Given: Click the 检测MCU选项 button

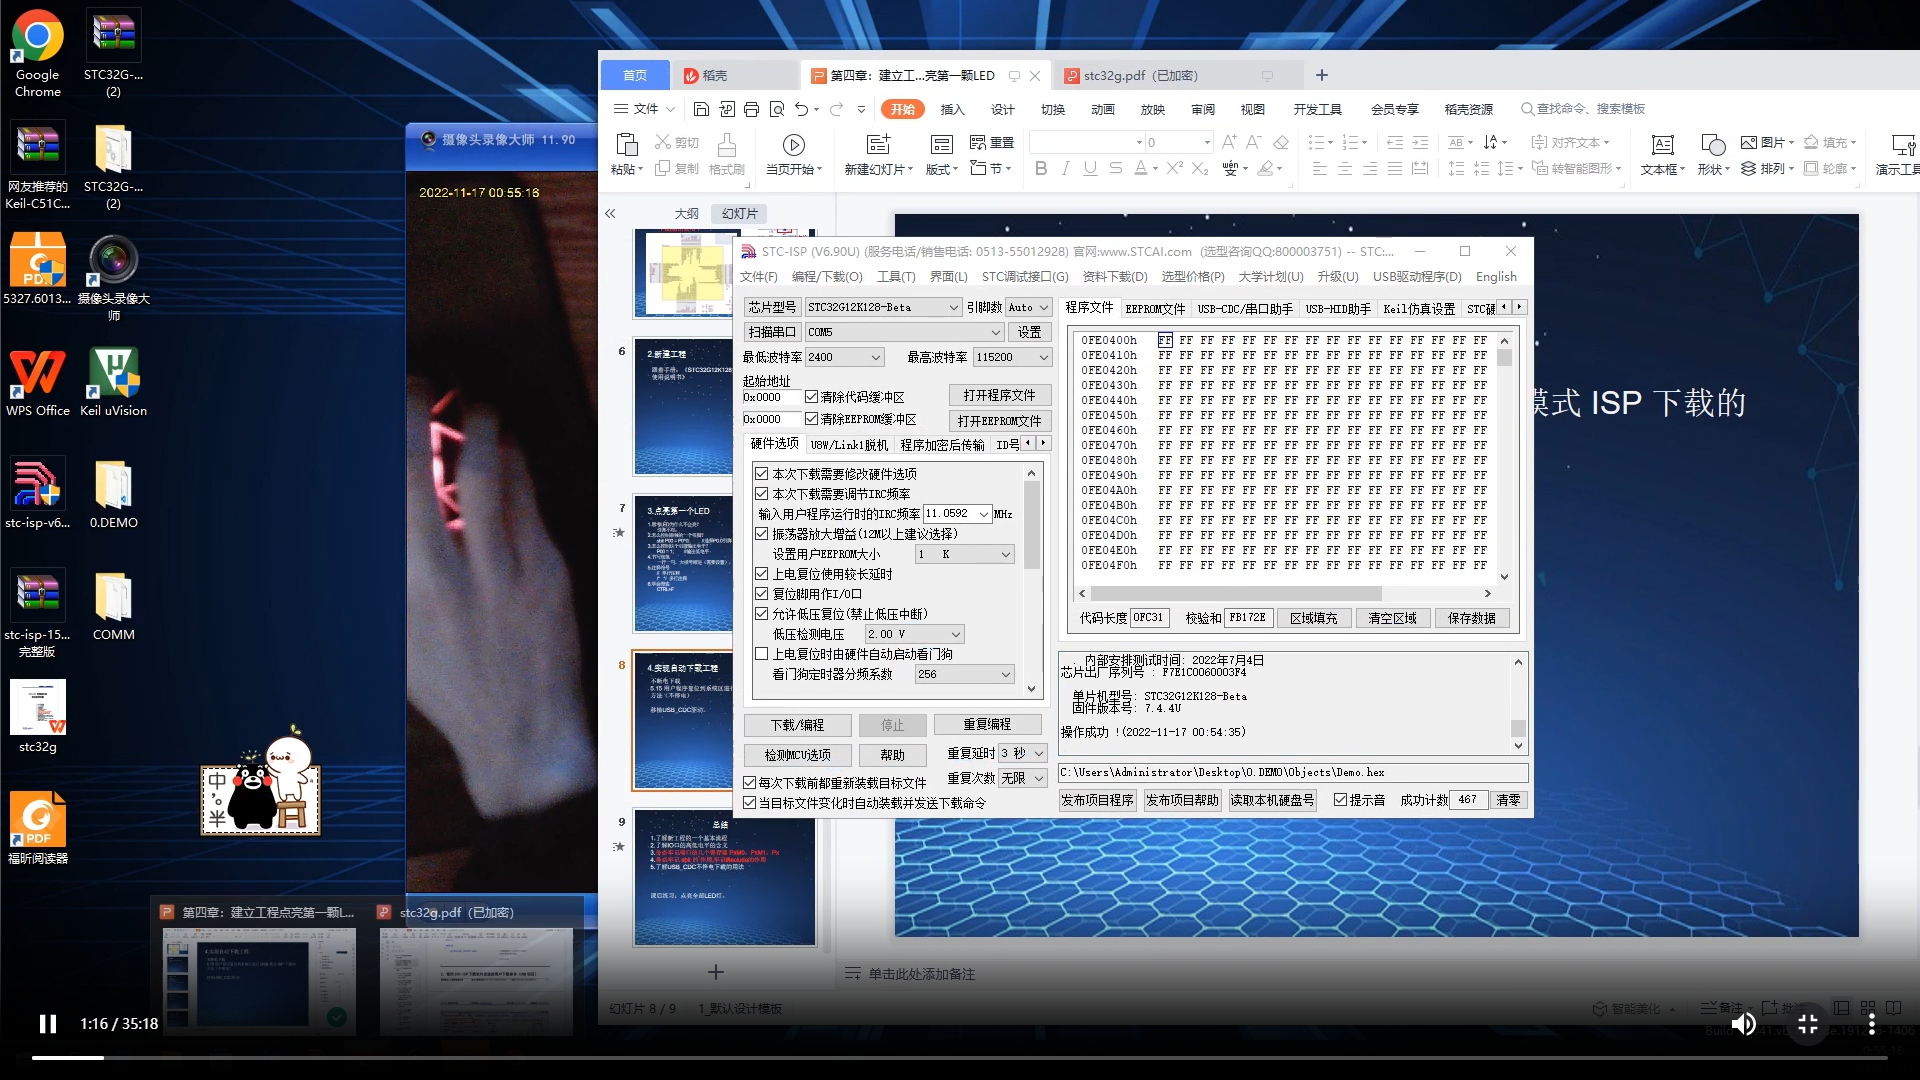Looking at the screenshot, I should coord(797,755).
